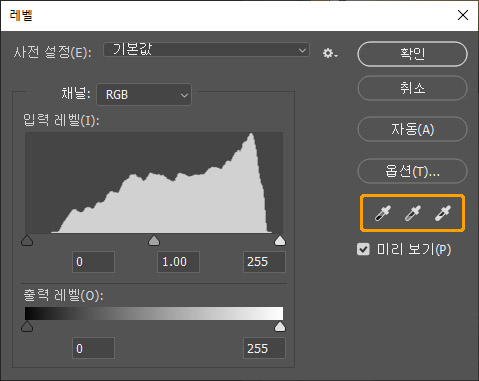Open the 채널 RGB channel dropdown
The width and height of the screenshot is (479, 381).
click(144, 95)
